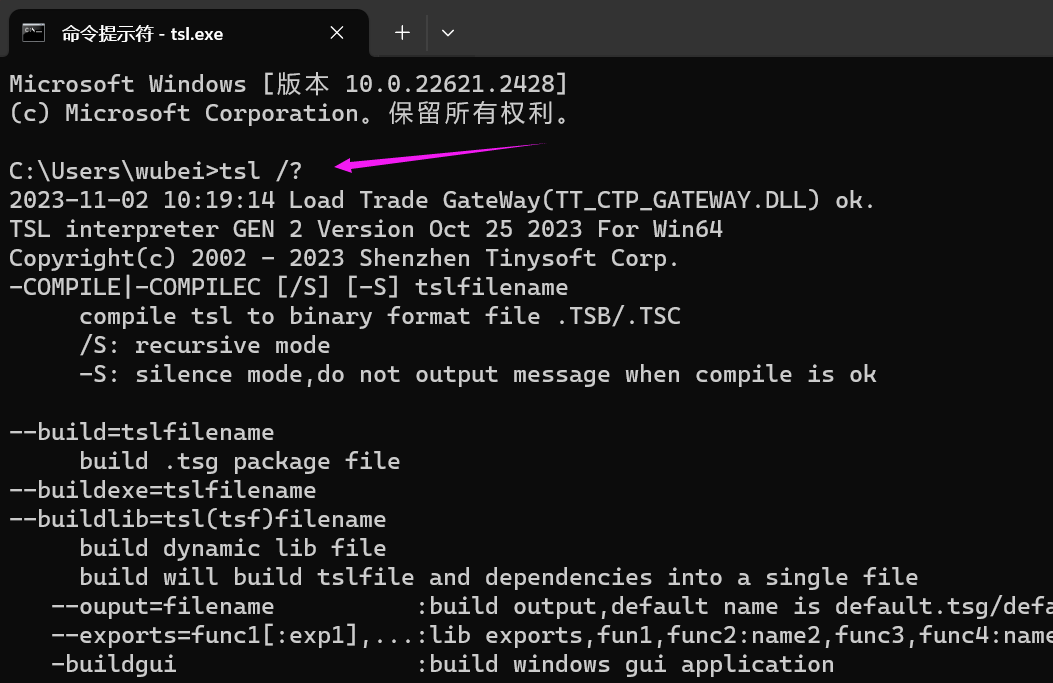Image resolution: width=1053 pixels, height=683 pixels.
Task: Click the --buildexe=tslfilename option
Action: coord(162,490)
